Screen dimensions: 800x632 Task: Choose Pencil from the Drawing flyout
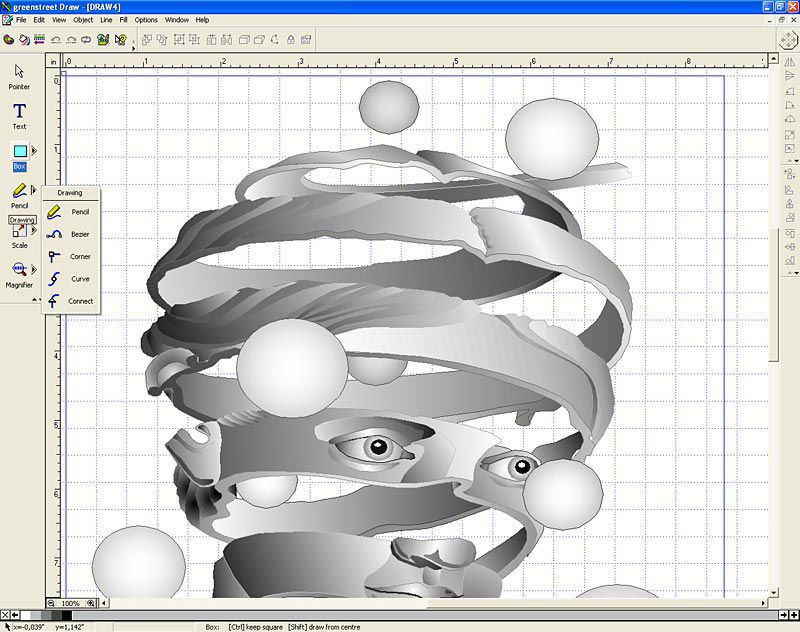click(70, 212)
